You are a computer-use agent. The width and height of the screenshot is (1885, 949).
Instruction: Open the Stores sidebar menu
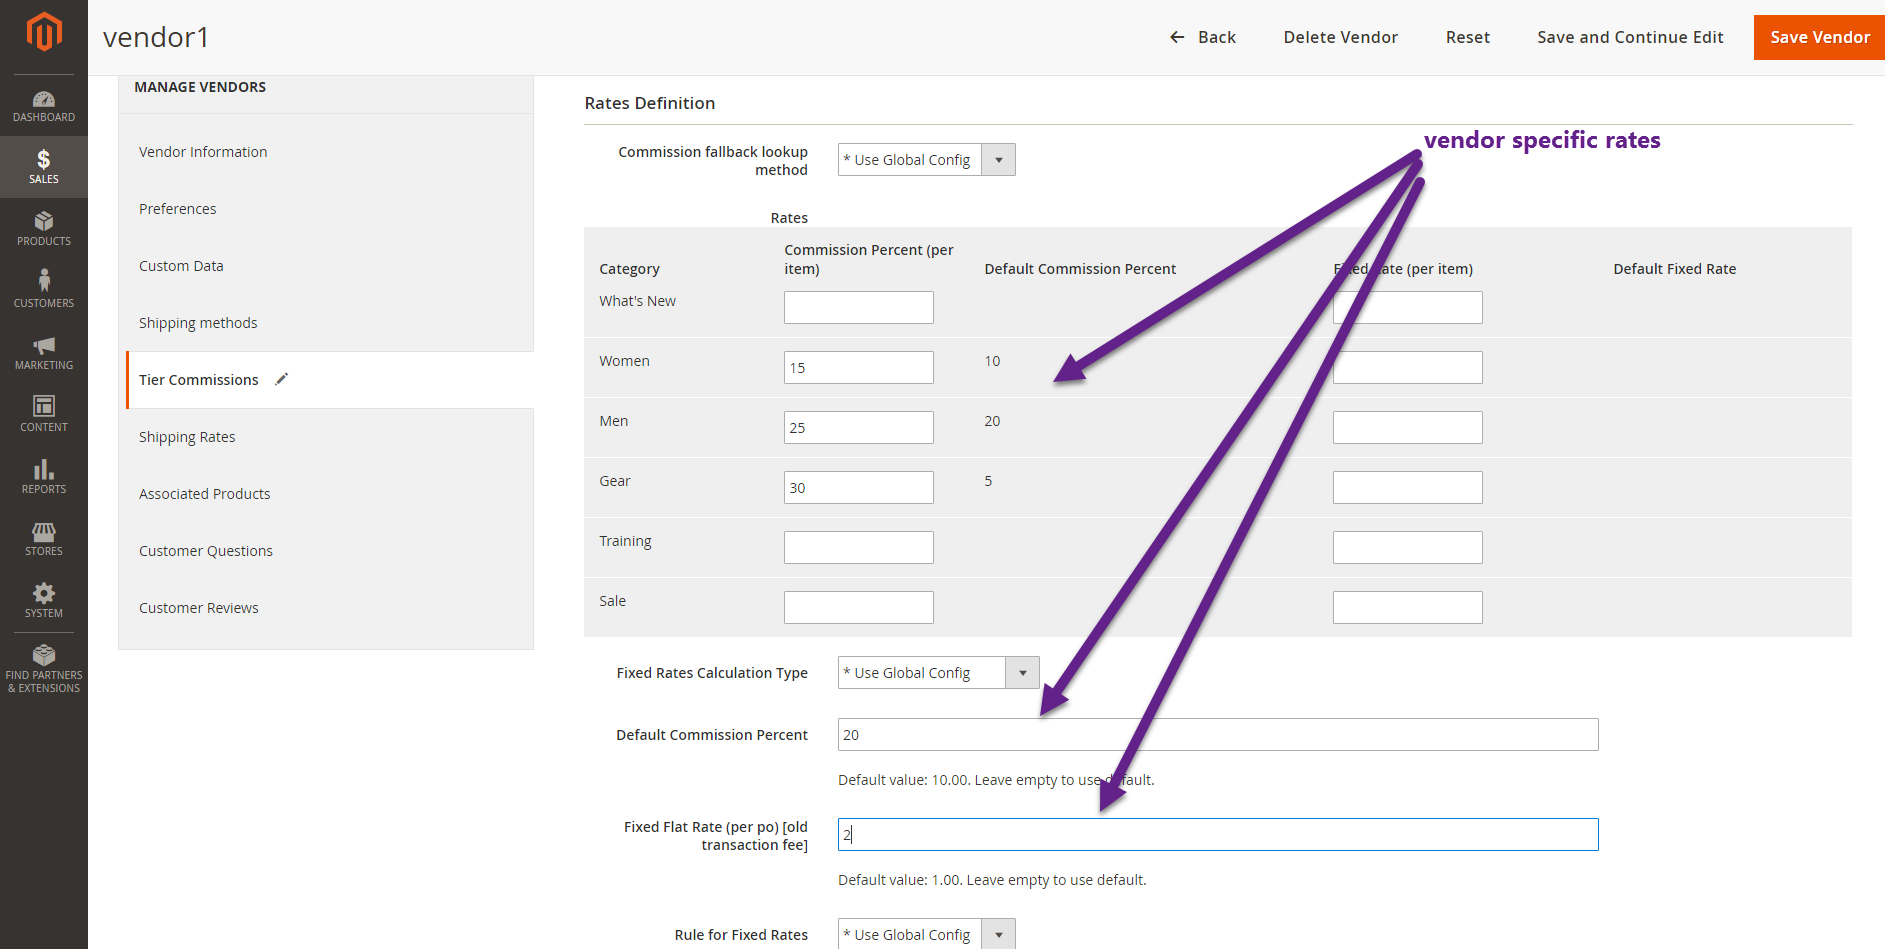tap(44, 539)
